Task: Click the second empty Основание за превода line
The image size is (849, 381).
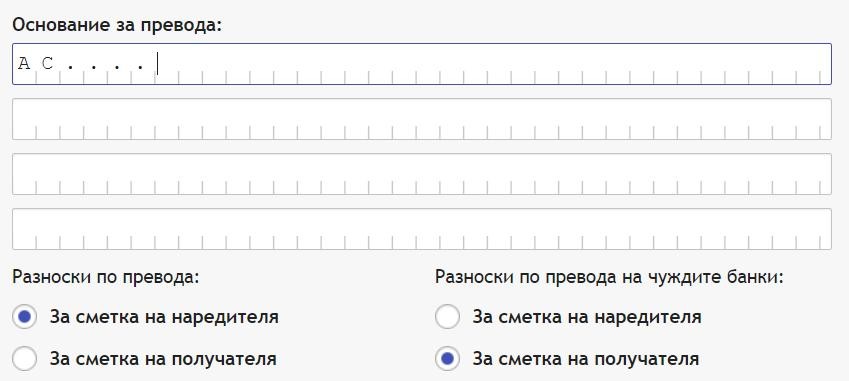Action: (421, 119)
